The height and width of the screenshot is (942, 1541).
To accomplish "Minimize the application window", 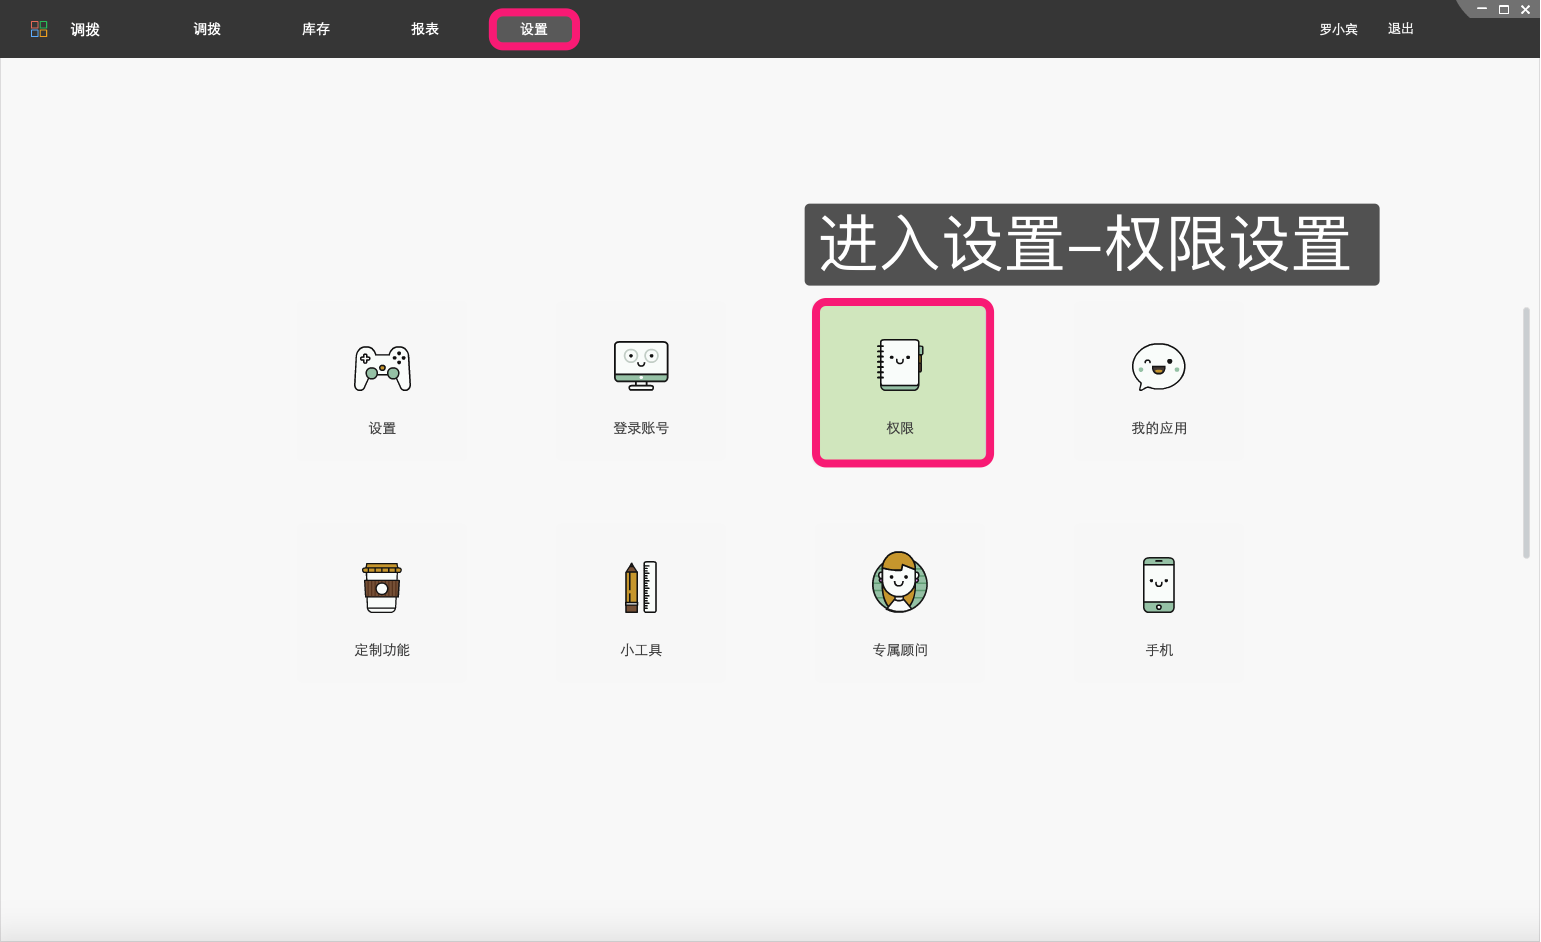I will click(x=1482, y=9).
